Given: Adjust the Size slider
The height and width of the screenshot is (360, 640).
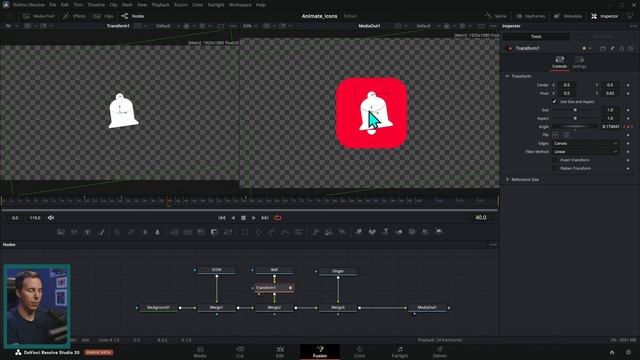Looking at the screenshot, I should (575, 110).
